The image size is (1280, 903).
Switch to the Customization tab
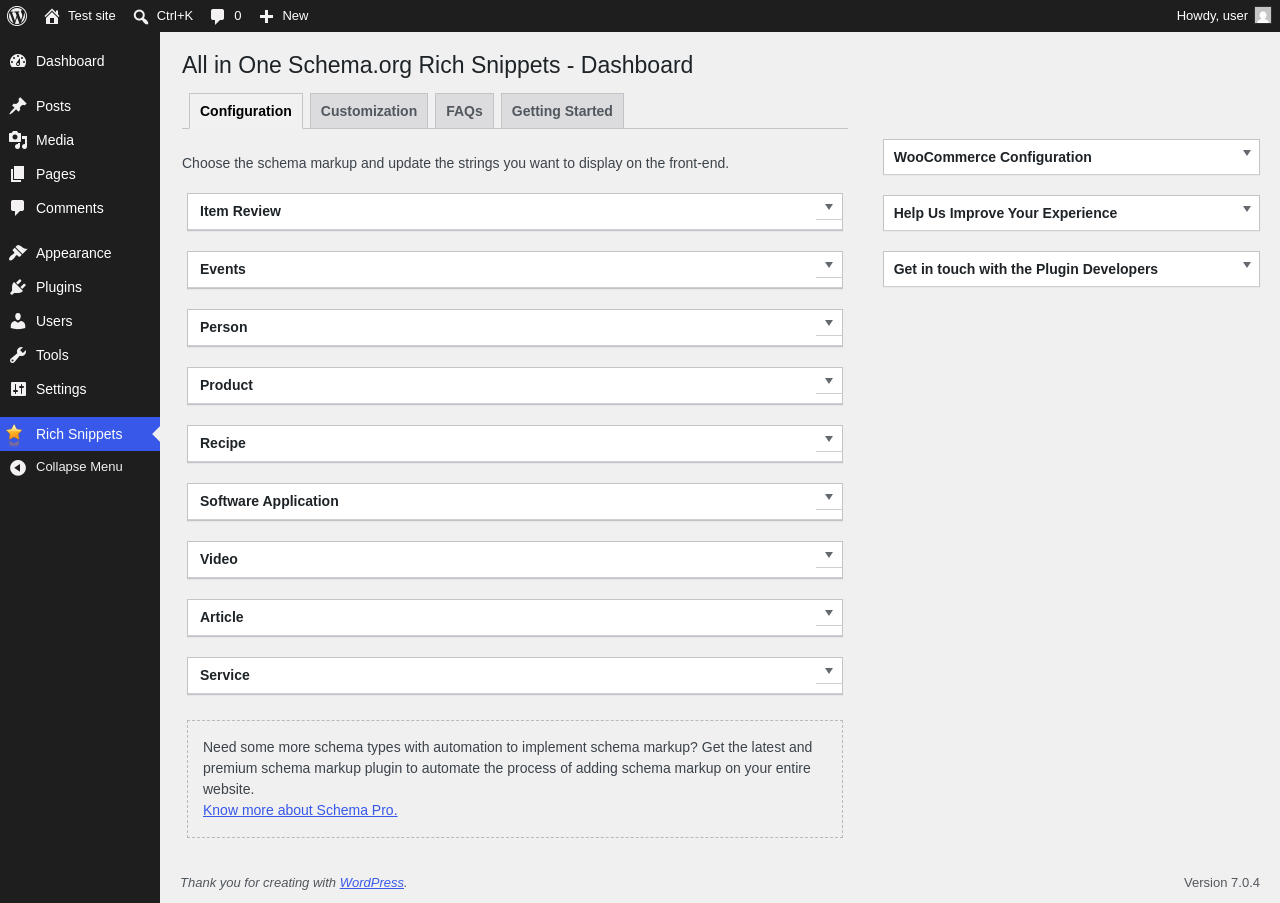369,111
